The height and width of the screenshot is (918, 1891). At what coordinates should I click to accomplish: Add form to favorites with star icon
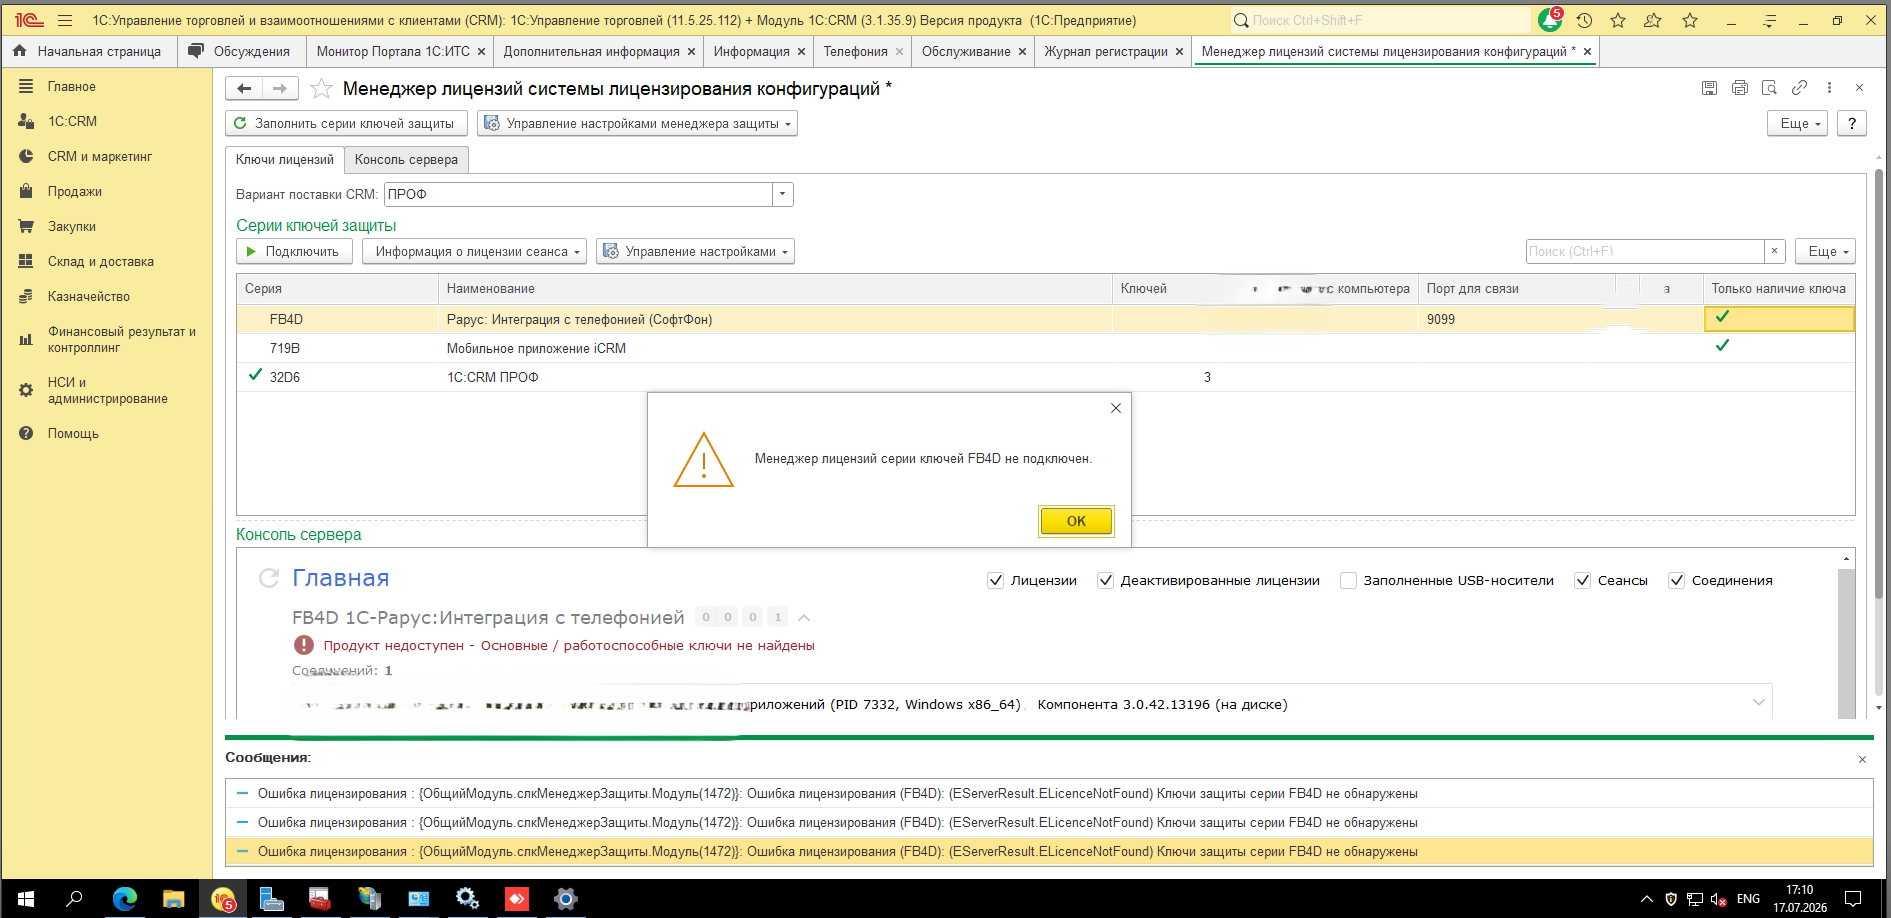(321, 89)
